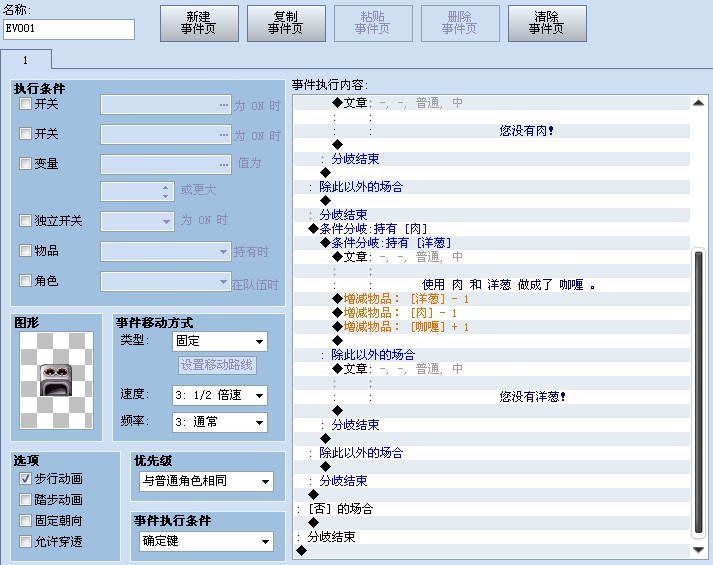The image size is (713, 565).
Task: Check the 角色 condition checkbox
Action: tap(25, 280)
